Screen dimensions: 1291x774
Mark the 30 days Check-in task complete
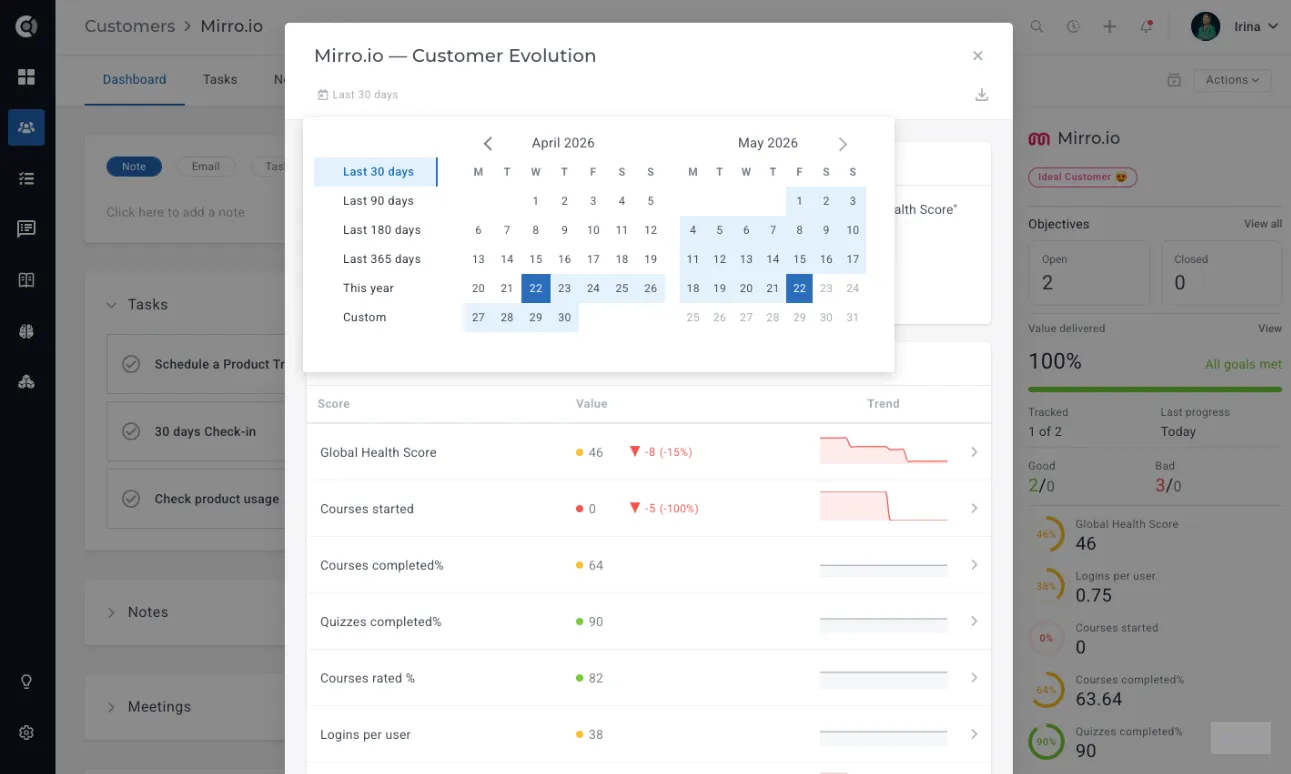tap(131, 432)
